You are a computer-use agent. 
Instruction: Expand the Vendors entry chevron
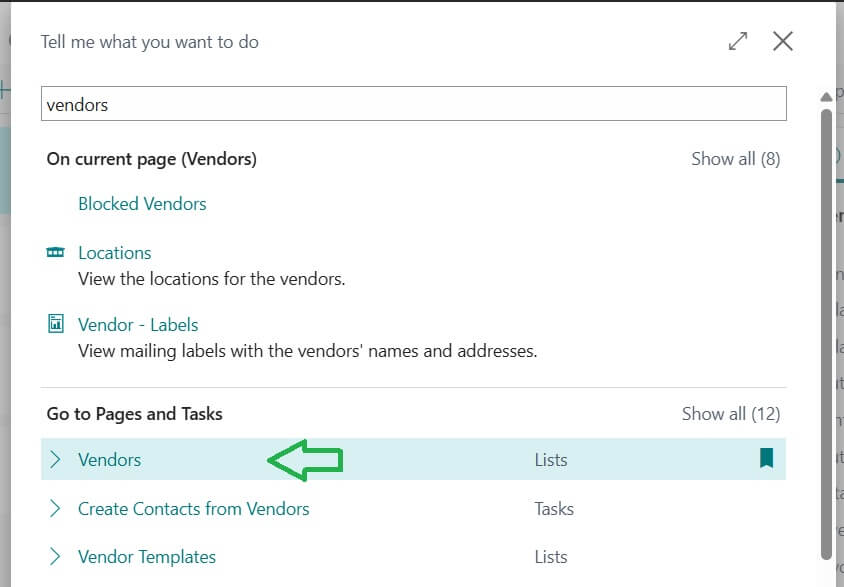[56, 459]
